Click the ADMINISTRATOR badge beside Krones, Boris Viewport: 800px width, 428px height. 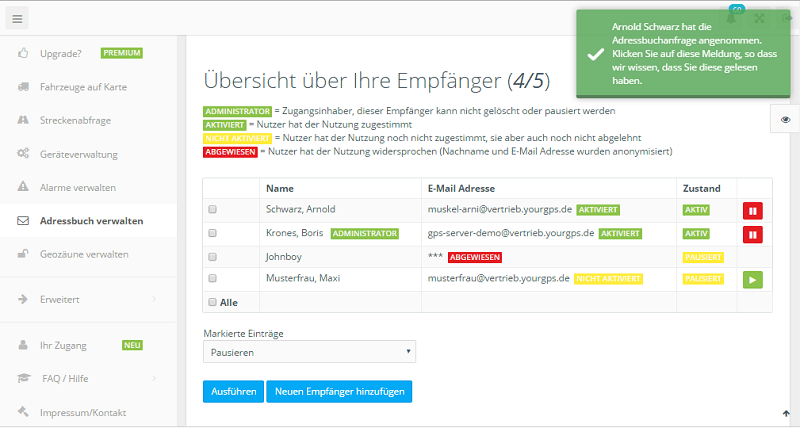(365, 234)
